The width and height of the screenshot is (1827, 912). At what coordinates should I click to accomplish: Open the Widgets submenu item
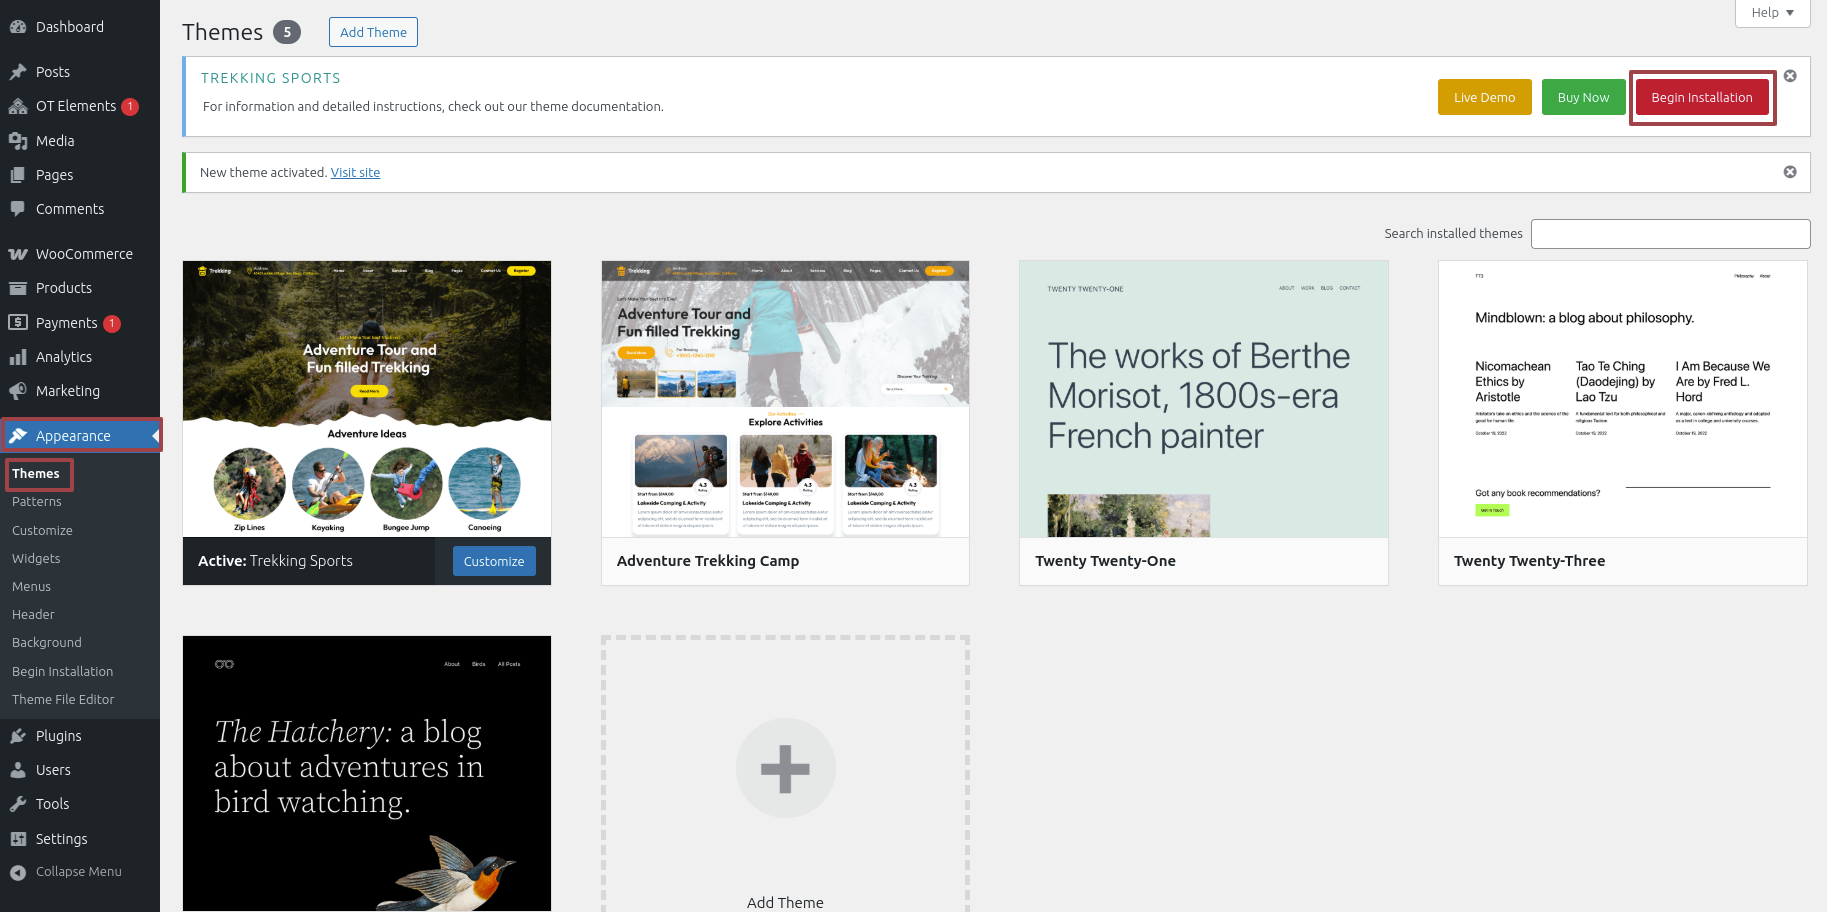pos(36,559)
